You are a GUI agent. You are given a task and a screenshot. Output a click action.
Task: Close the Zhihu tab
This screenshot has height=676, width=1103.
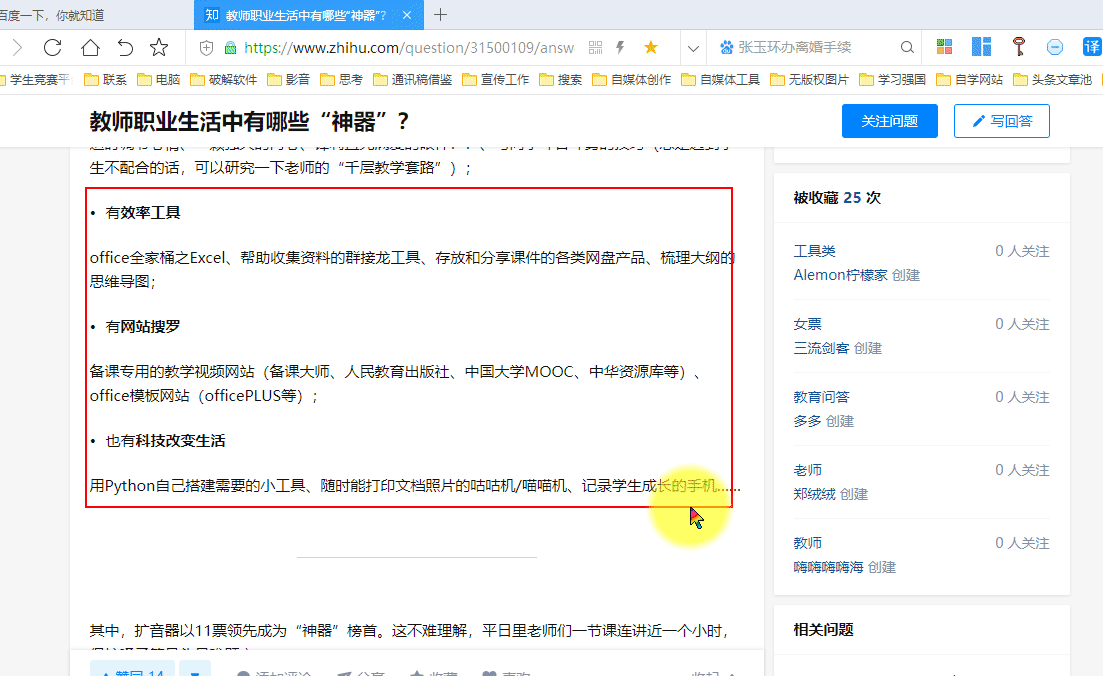point(407,15)
